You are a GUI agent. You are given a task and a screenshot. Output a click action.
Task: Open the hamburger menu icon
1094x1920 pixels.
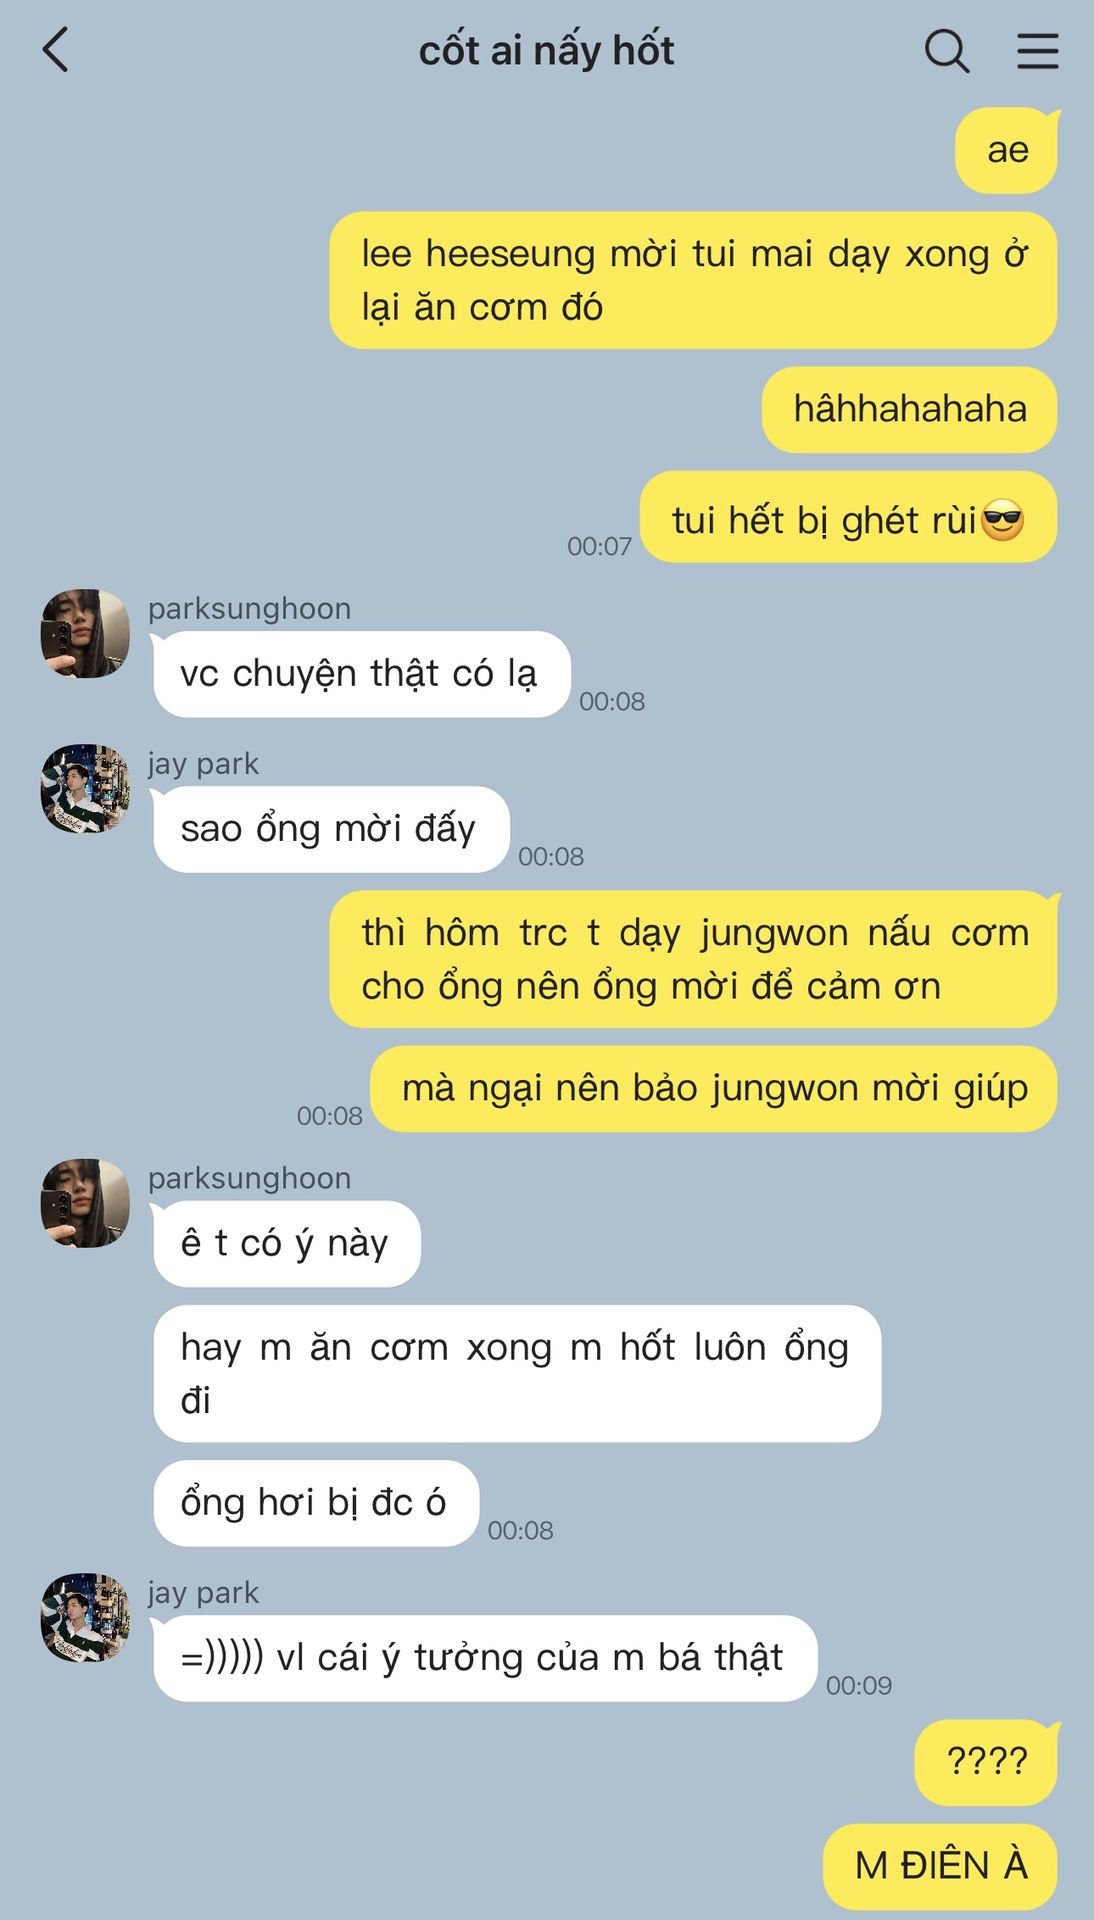[x=1038, y=50]
